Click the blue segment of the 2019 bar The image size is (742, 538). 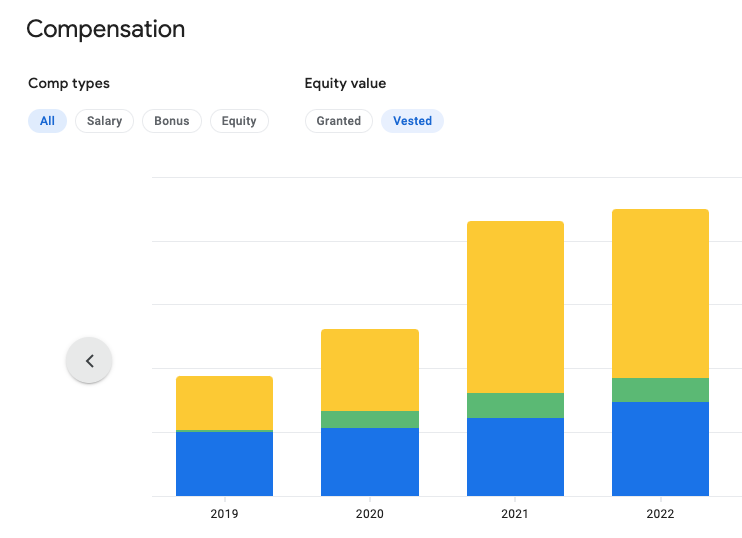click(x=224, y=463)
